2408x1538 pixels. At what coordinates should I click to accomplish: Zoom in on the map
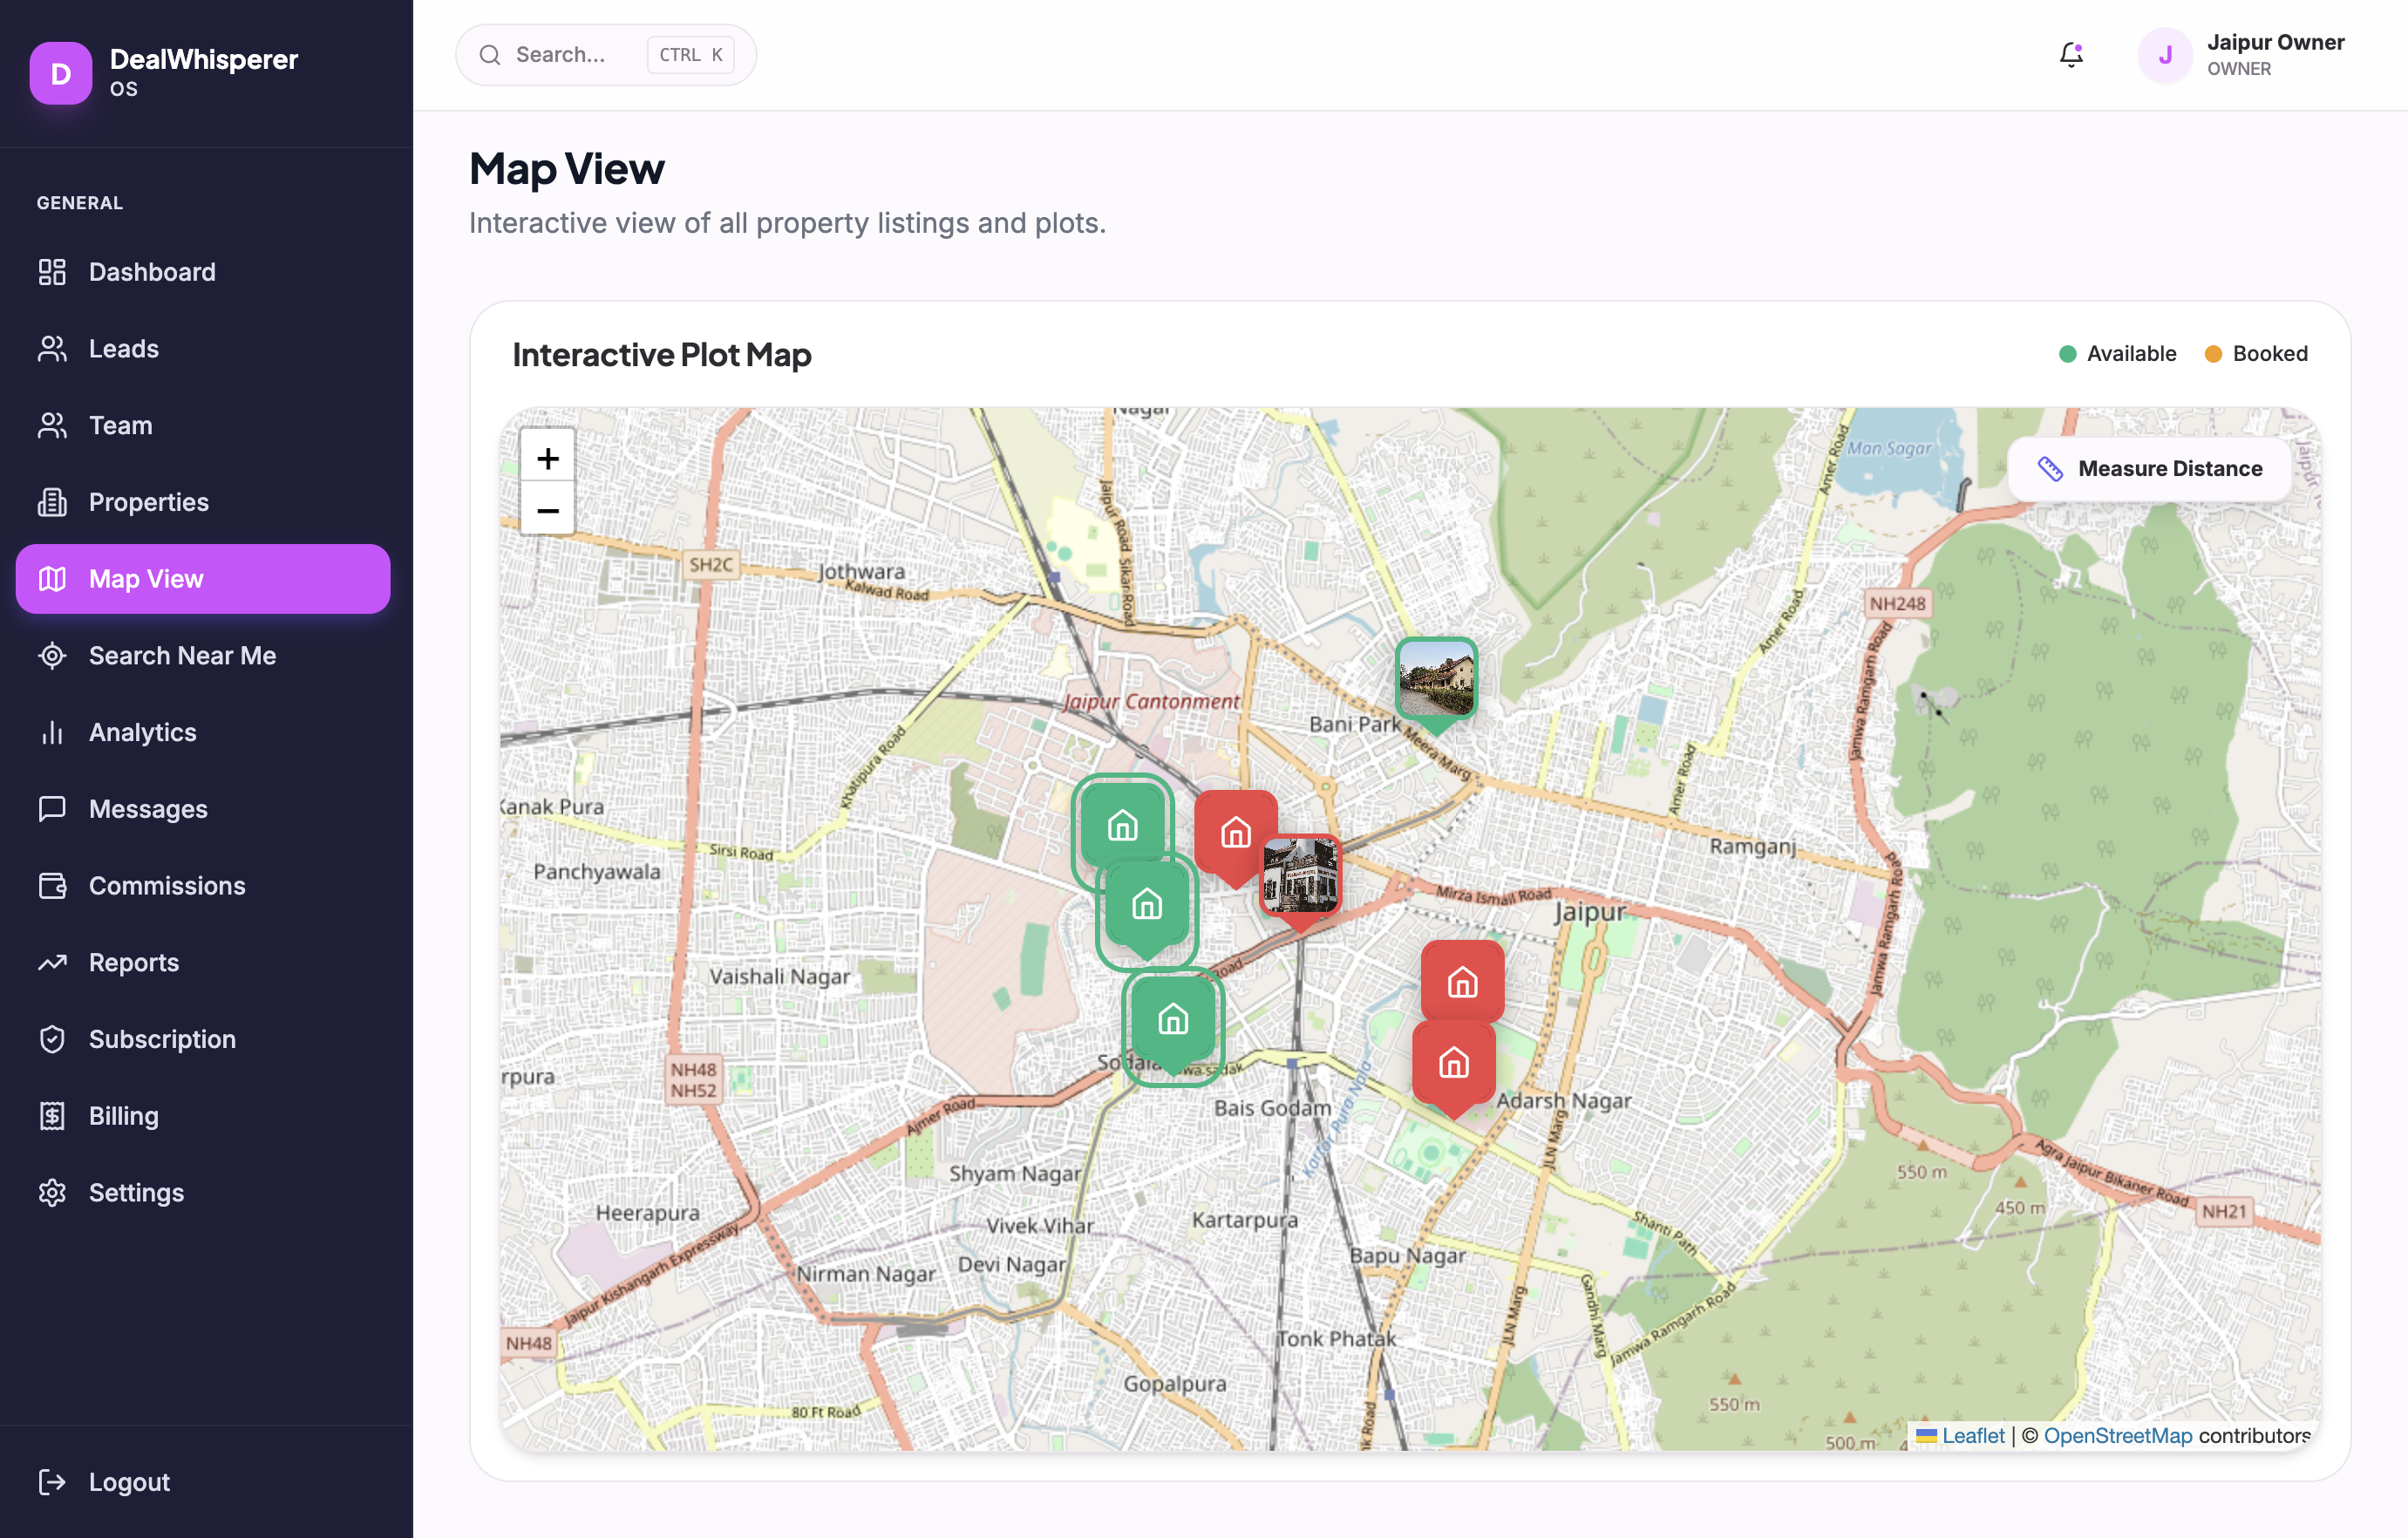coord(547,458)
